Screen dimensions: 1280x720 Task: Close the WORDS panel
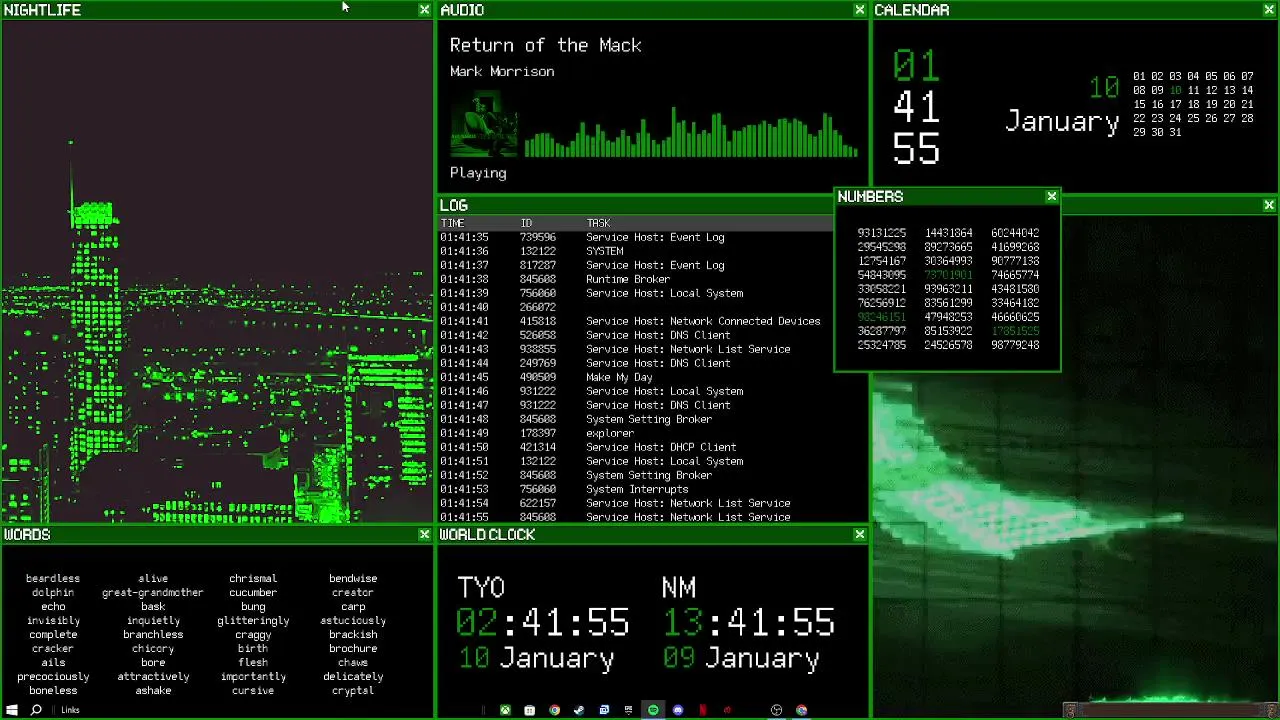point(424,535)
